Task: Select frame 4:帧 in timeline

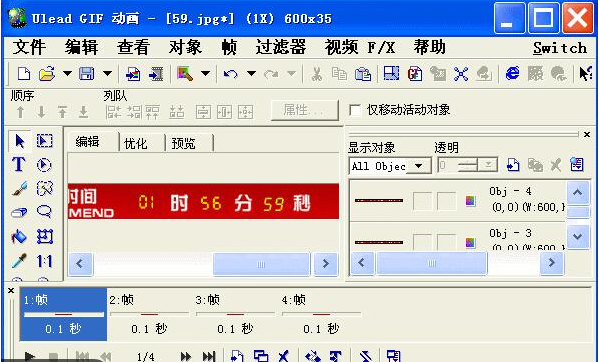Action: coord(321,315)
